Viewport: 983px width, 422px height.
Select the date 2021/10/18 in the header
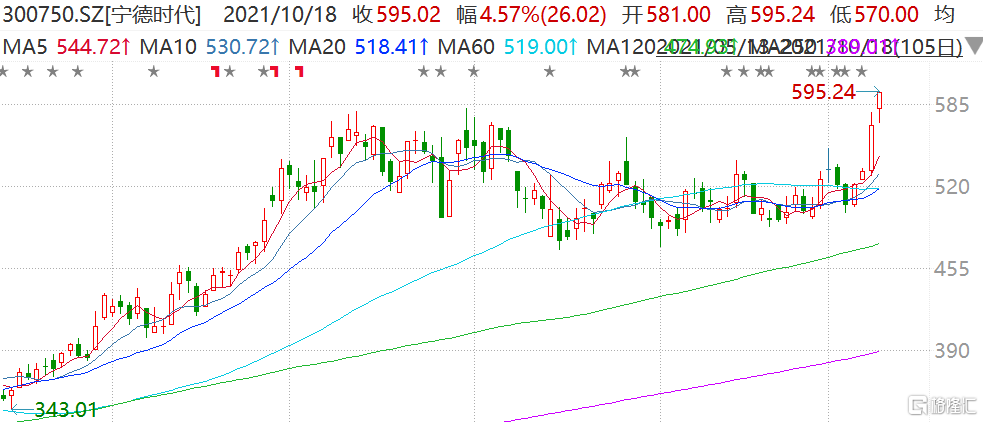pyautogui.click(x=280, y=14)
